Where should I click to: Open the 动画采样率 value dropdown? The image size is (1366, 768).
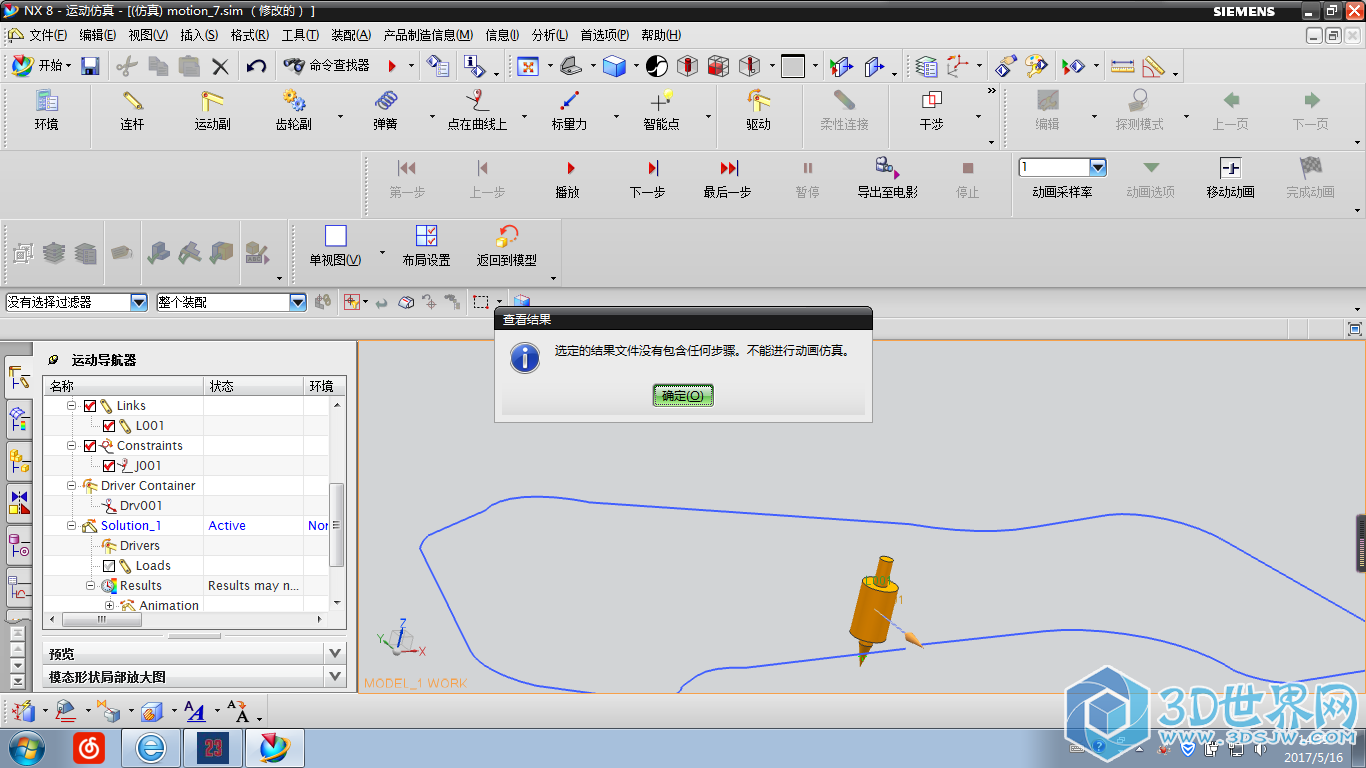pos(1098,167)
